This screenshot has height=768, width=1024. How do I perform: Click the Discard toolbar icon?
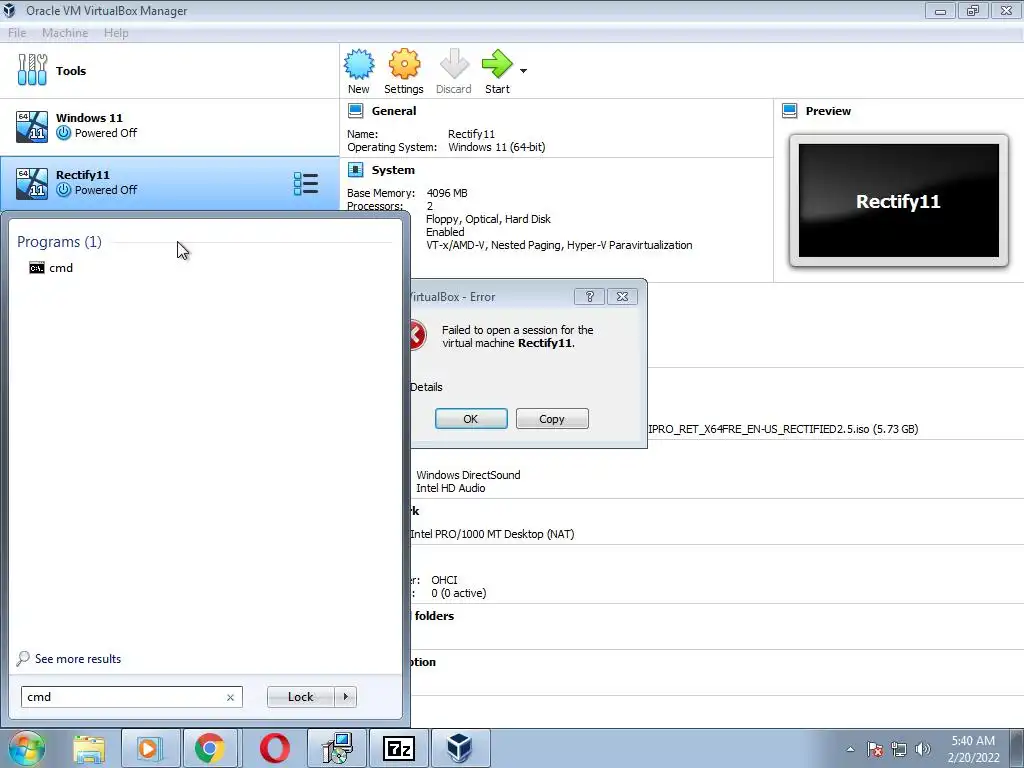(x=454, y=65)
